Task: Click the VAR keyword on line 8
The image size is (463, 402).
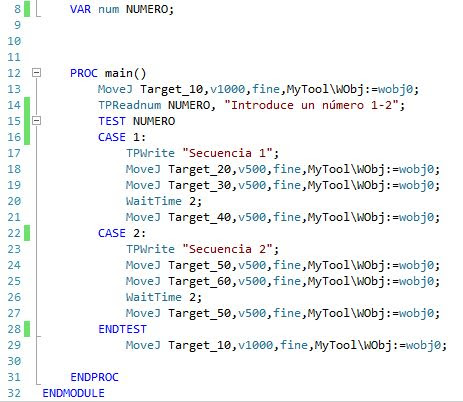Action: (x=80, y=9)
